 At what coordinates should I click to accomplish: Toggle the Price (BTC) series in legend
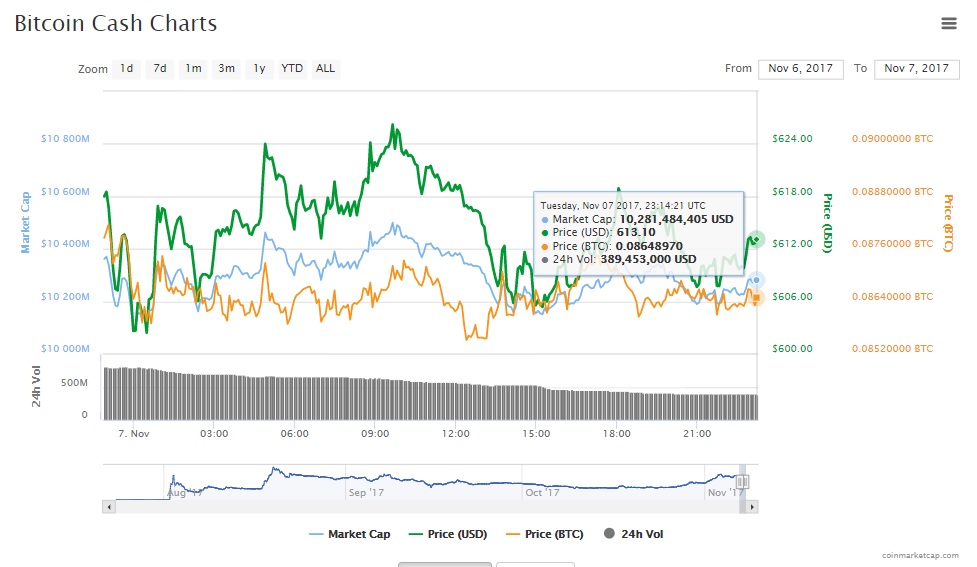click(x=545, y=534)
